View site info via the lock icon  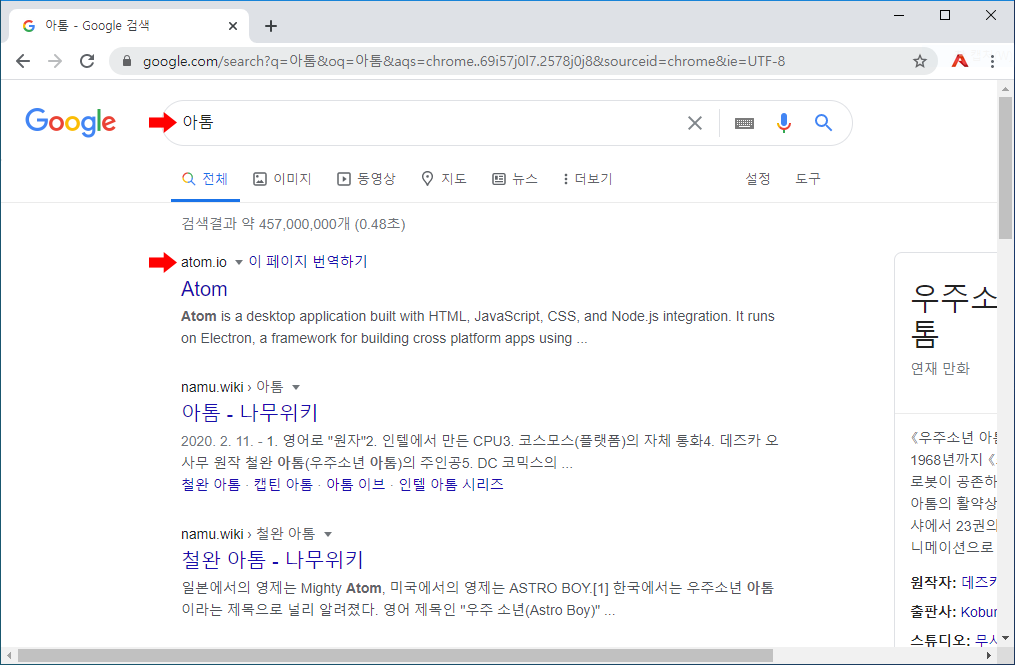pos(127,62)
